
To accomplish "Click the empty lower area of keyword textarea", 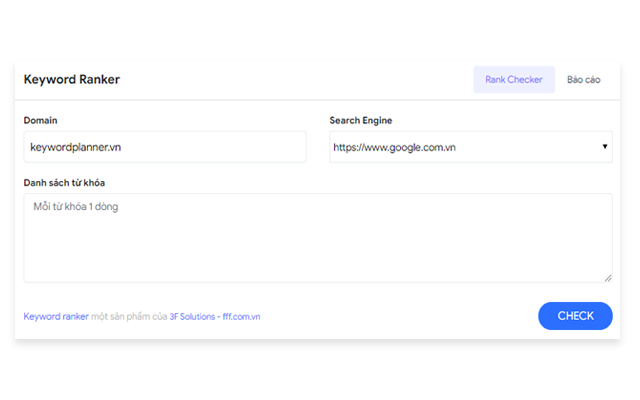I will pyautogui.click(x=318, y=262).
